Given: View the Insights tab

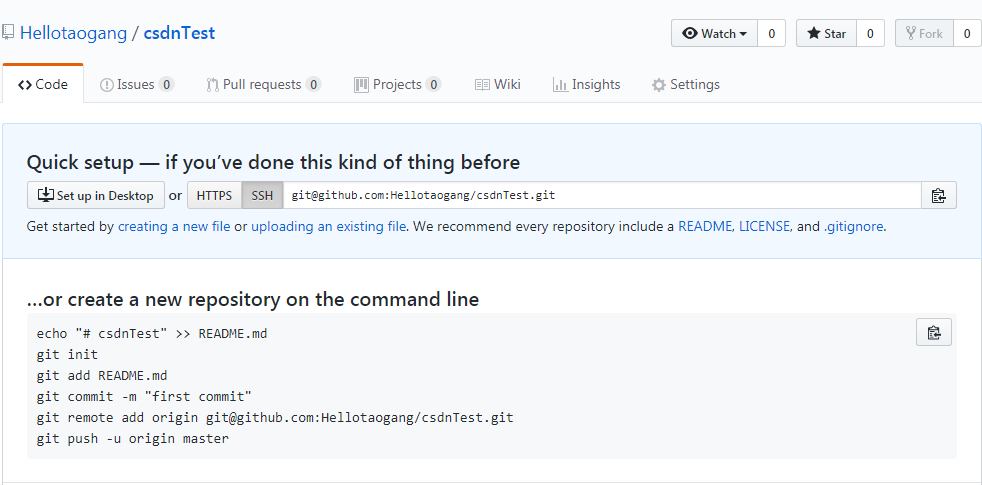Looking at the screenshot, I should pyautogui.click(x=586, y=84).
